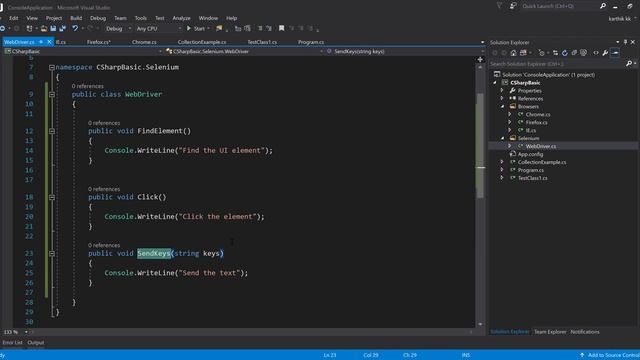The height and width of the screenshot is (360, 640).
Task: Open the Build menu
Action: [76, 18]
